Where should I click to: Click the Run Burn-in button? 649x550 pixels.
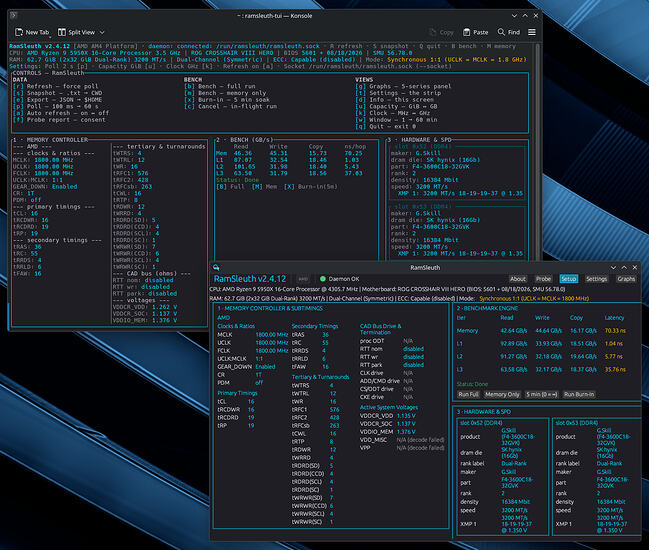(579, 394)
